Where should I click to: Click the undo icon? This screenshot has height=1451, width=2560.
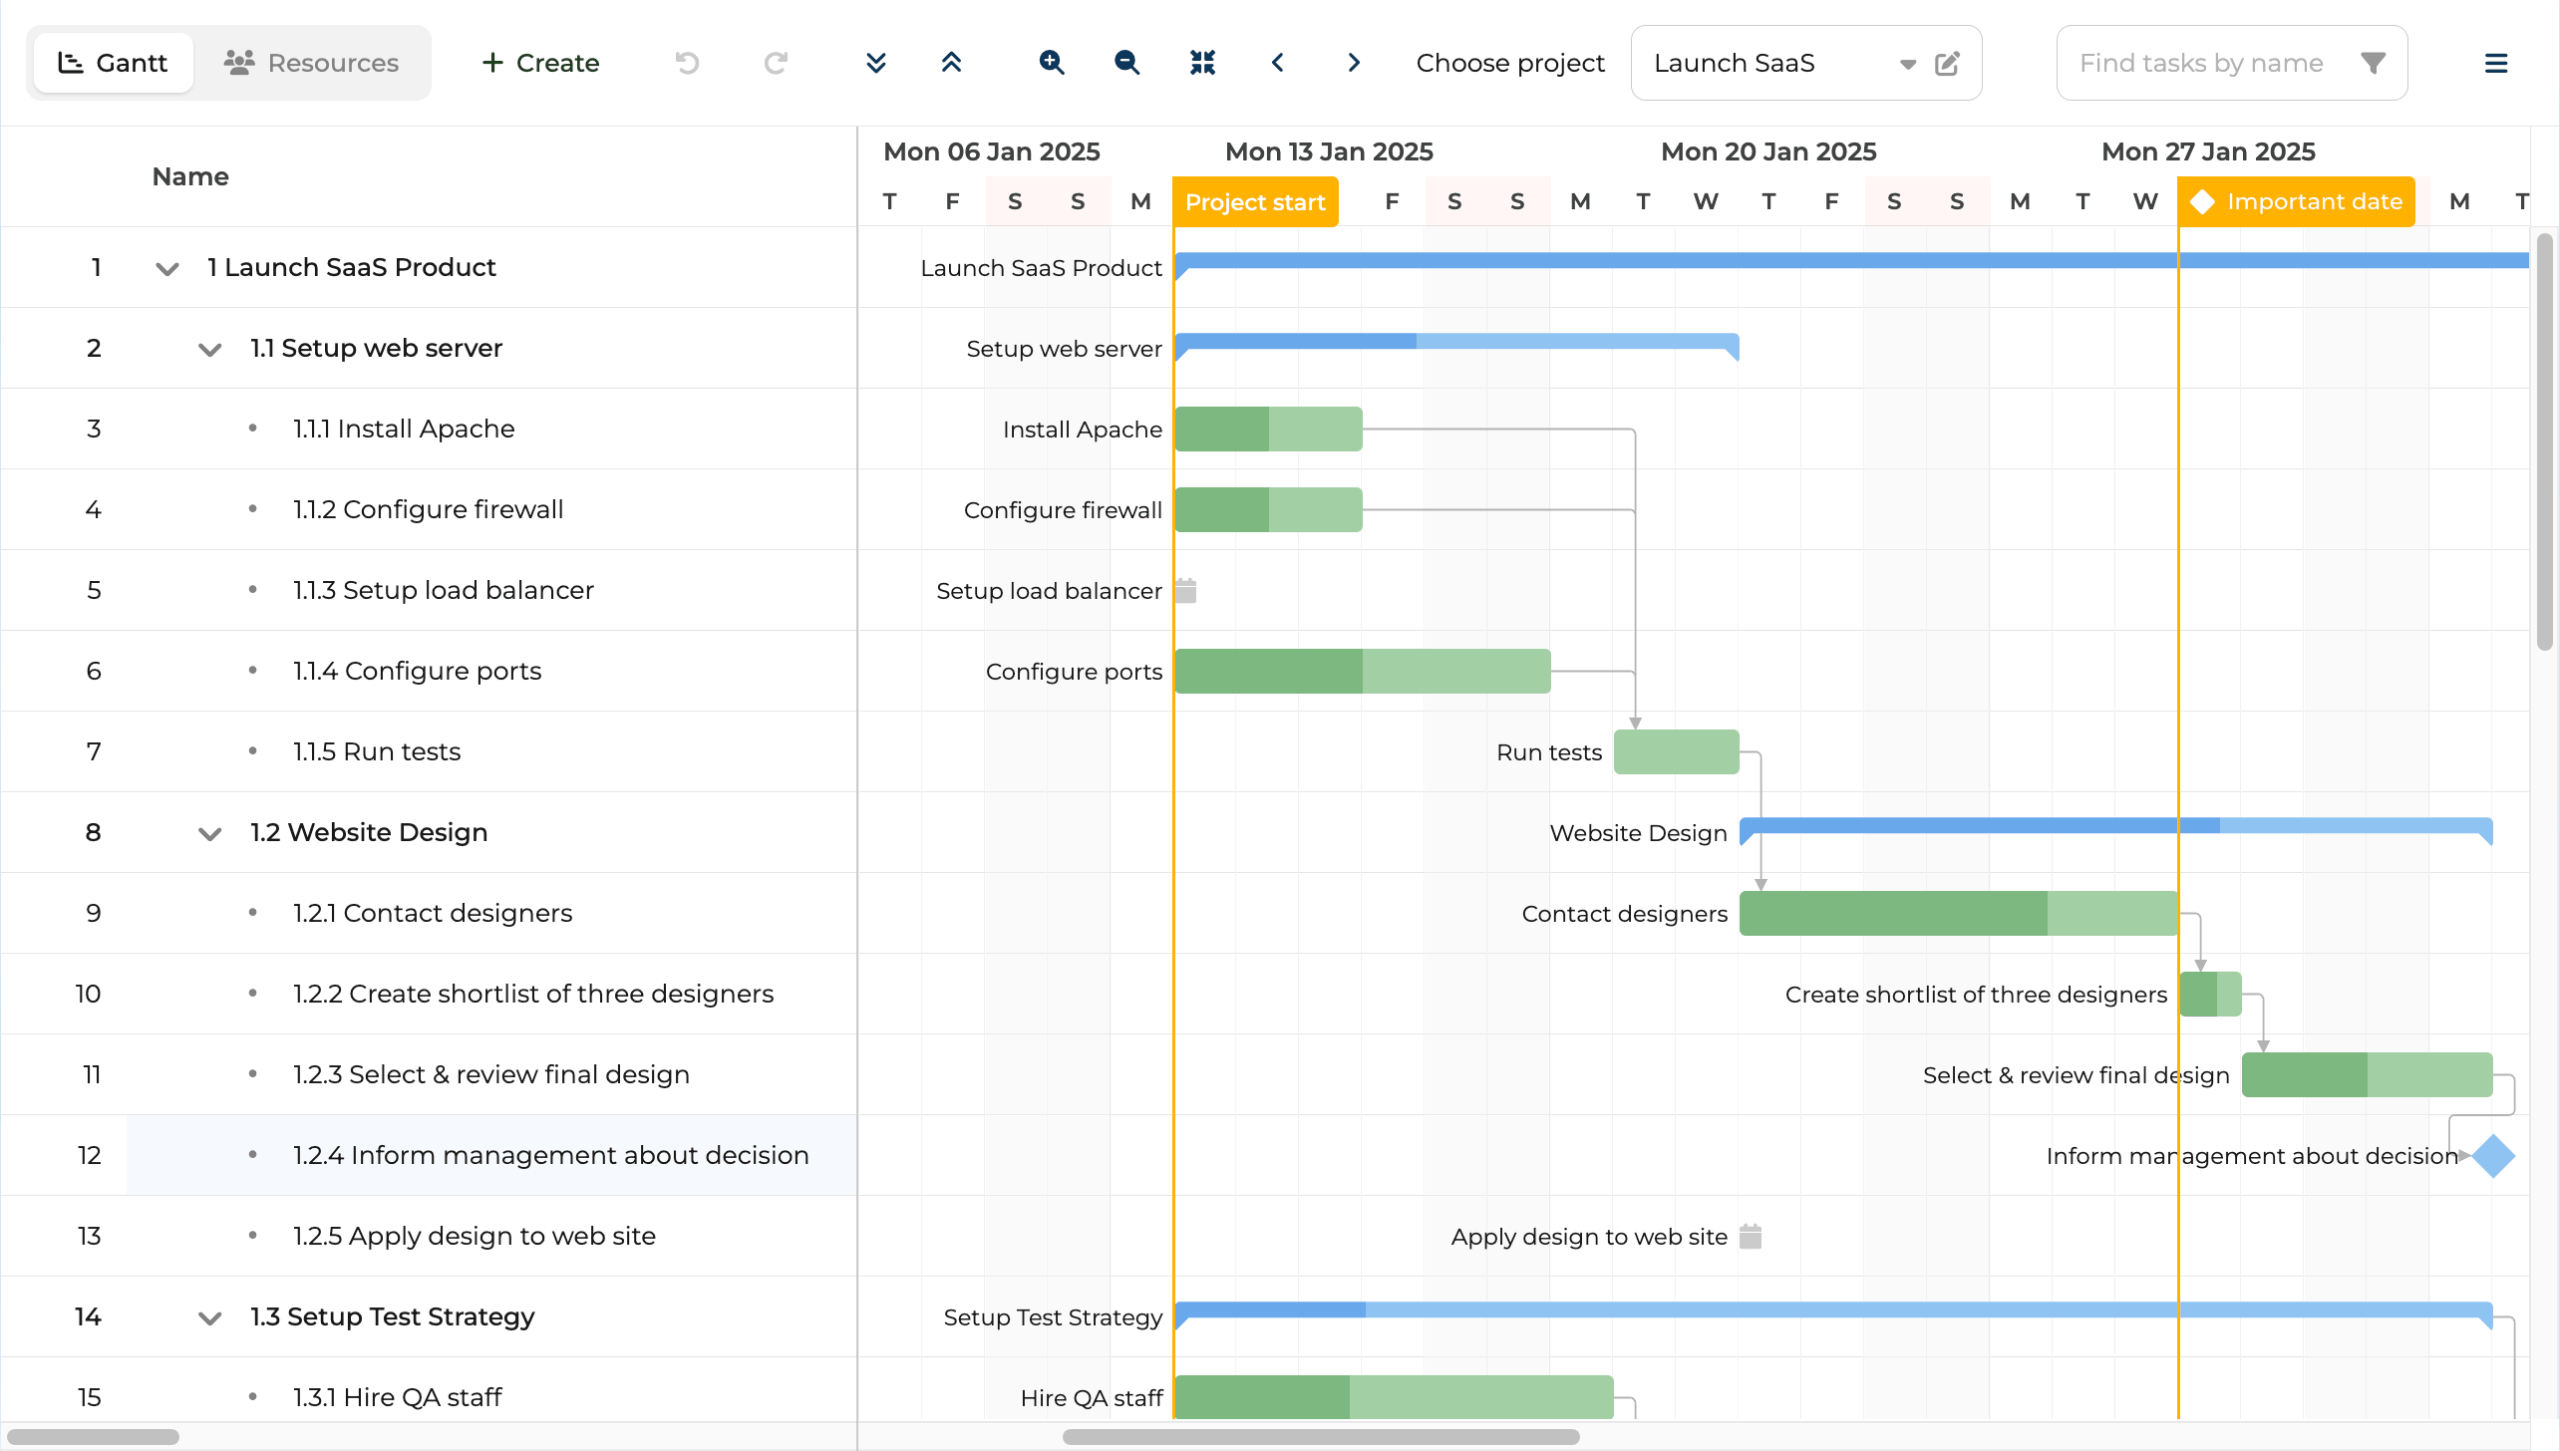(x=687, y=63)
